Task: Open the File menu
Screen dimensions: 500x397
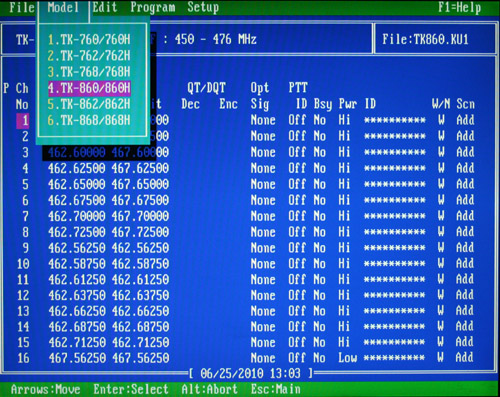Action: point(22,7)
